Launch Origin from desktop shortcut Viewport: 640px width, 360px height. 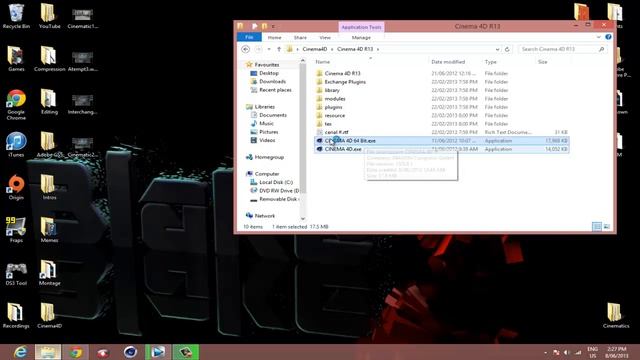pyautogui.click(x=16, y=187)
